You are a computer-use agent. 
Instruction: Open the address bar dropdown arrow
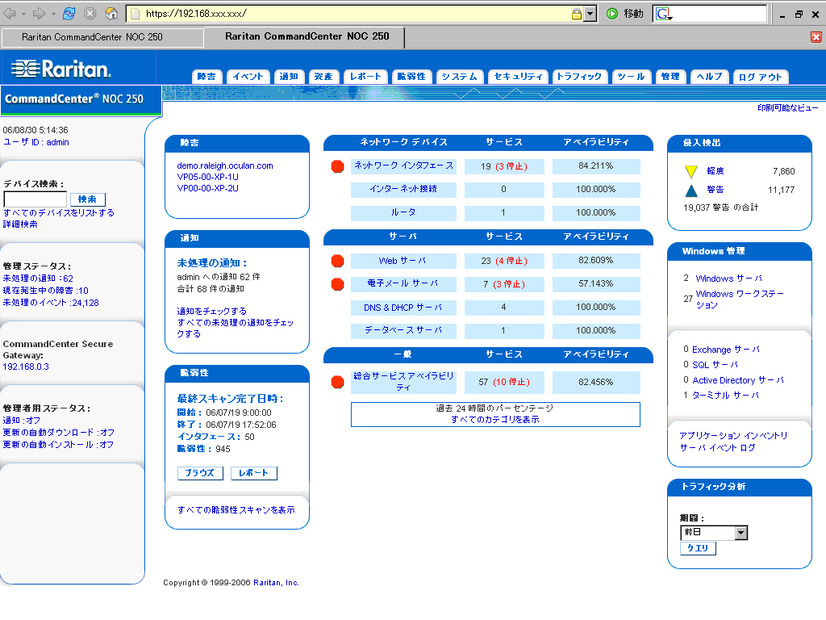[591, 14]
